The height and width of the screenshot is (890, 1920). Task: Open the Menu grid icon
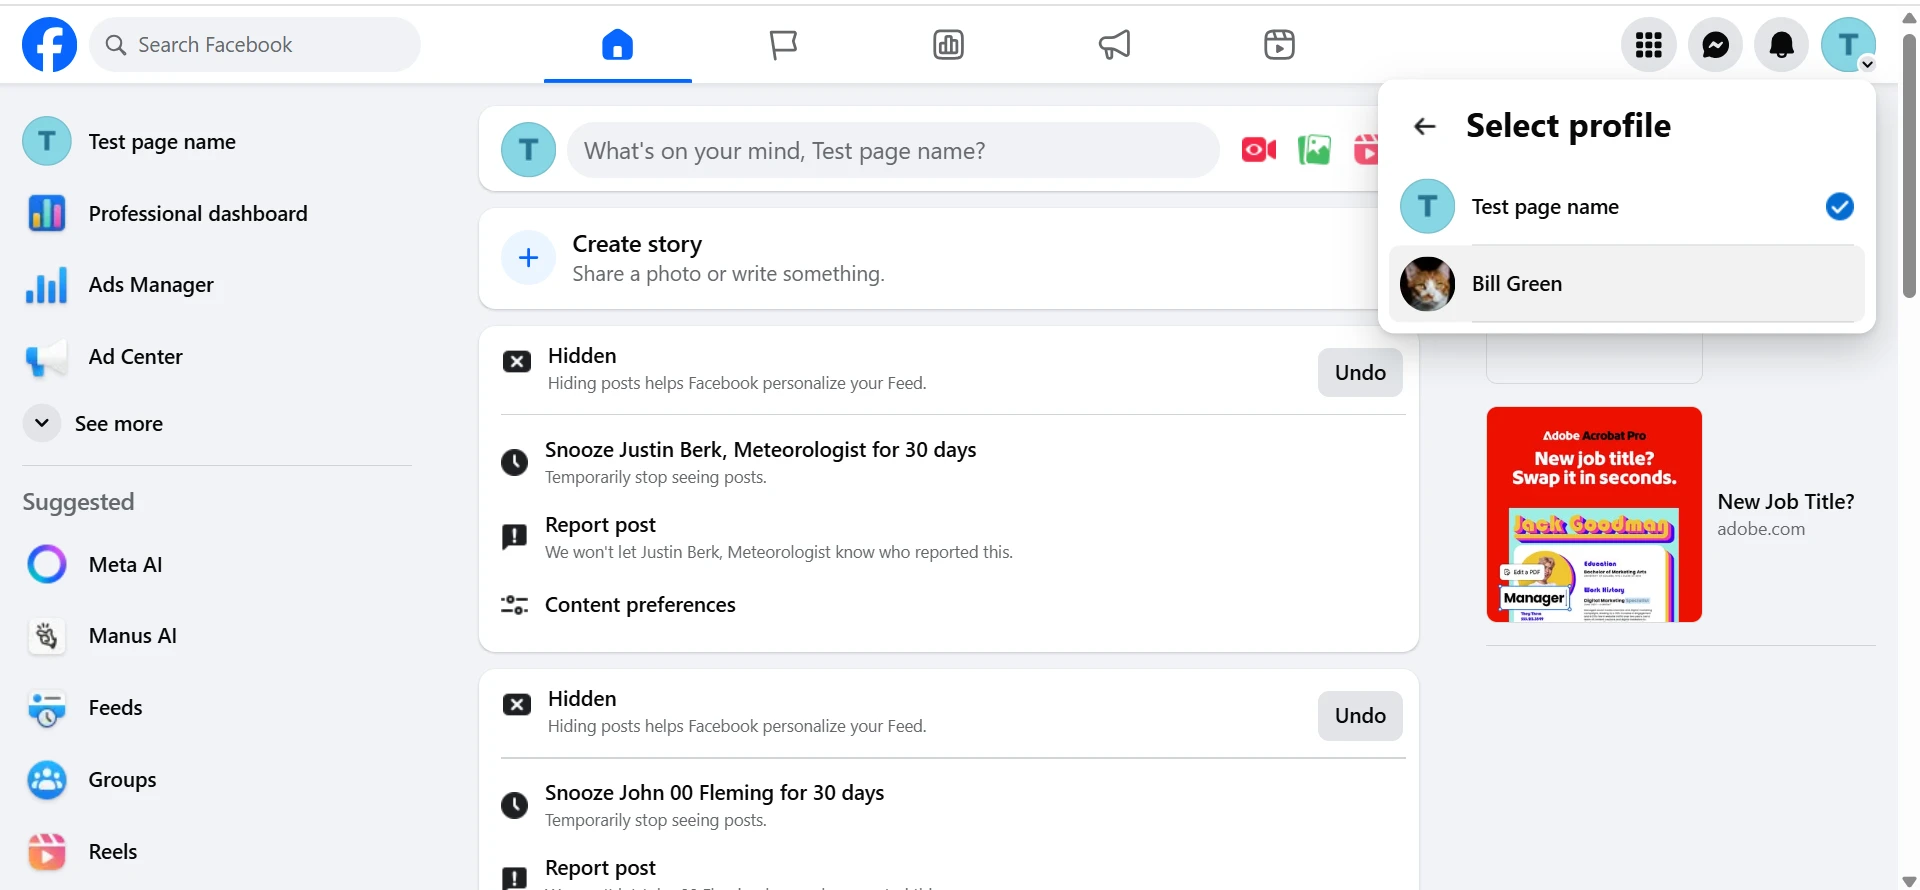tap(1649, 45)
